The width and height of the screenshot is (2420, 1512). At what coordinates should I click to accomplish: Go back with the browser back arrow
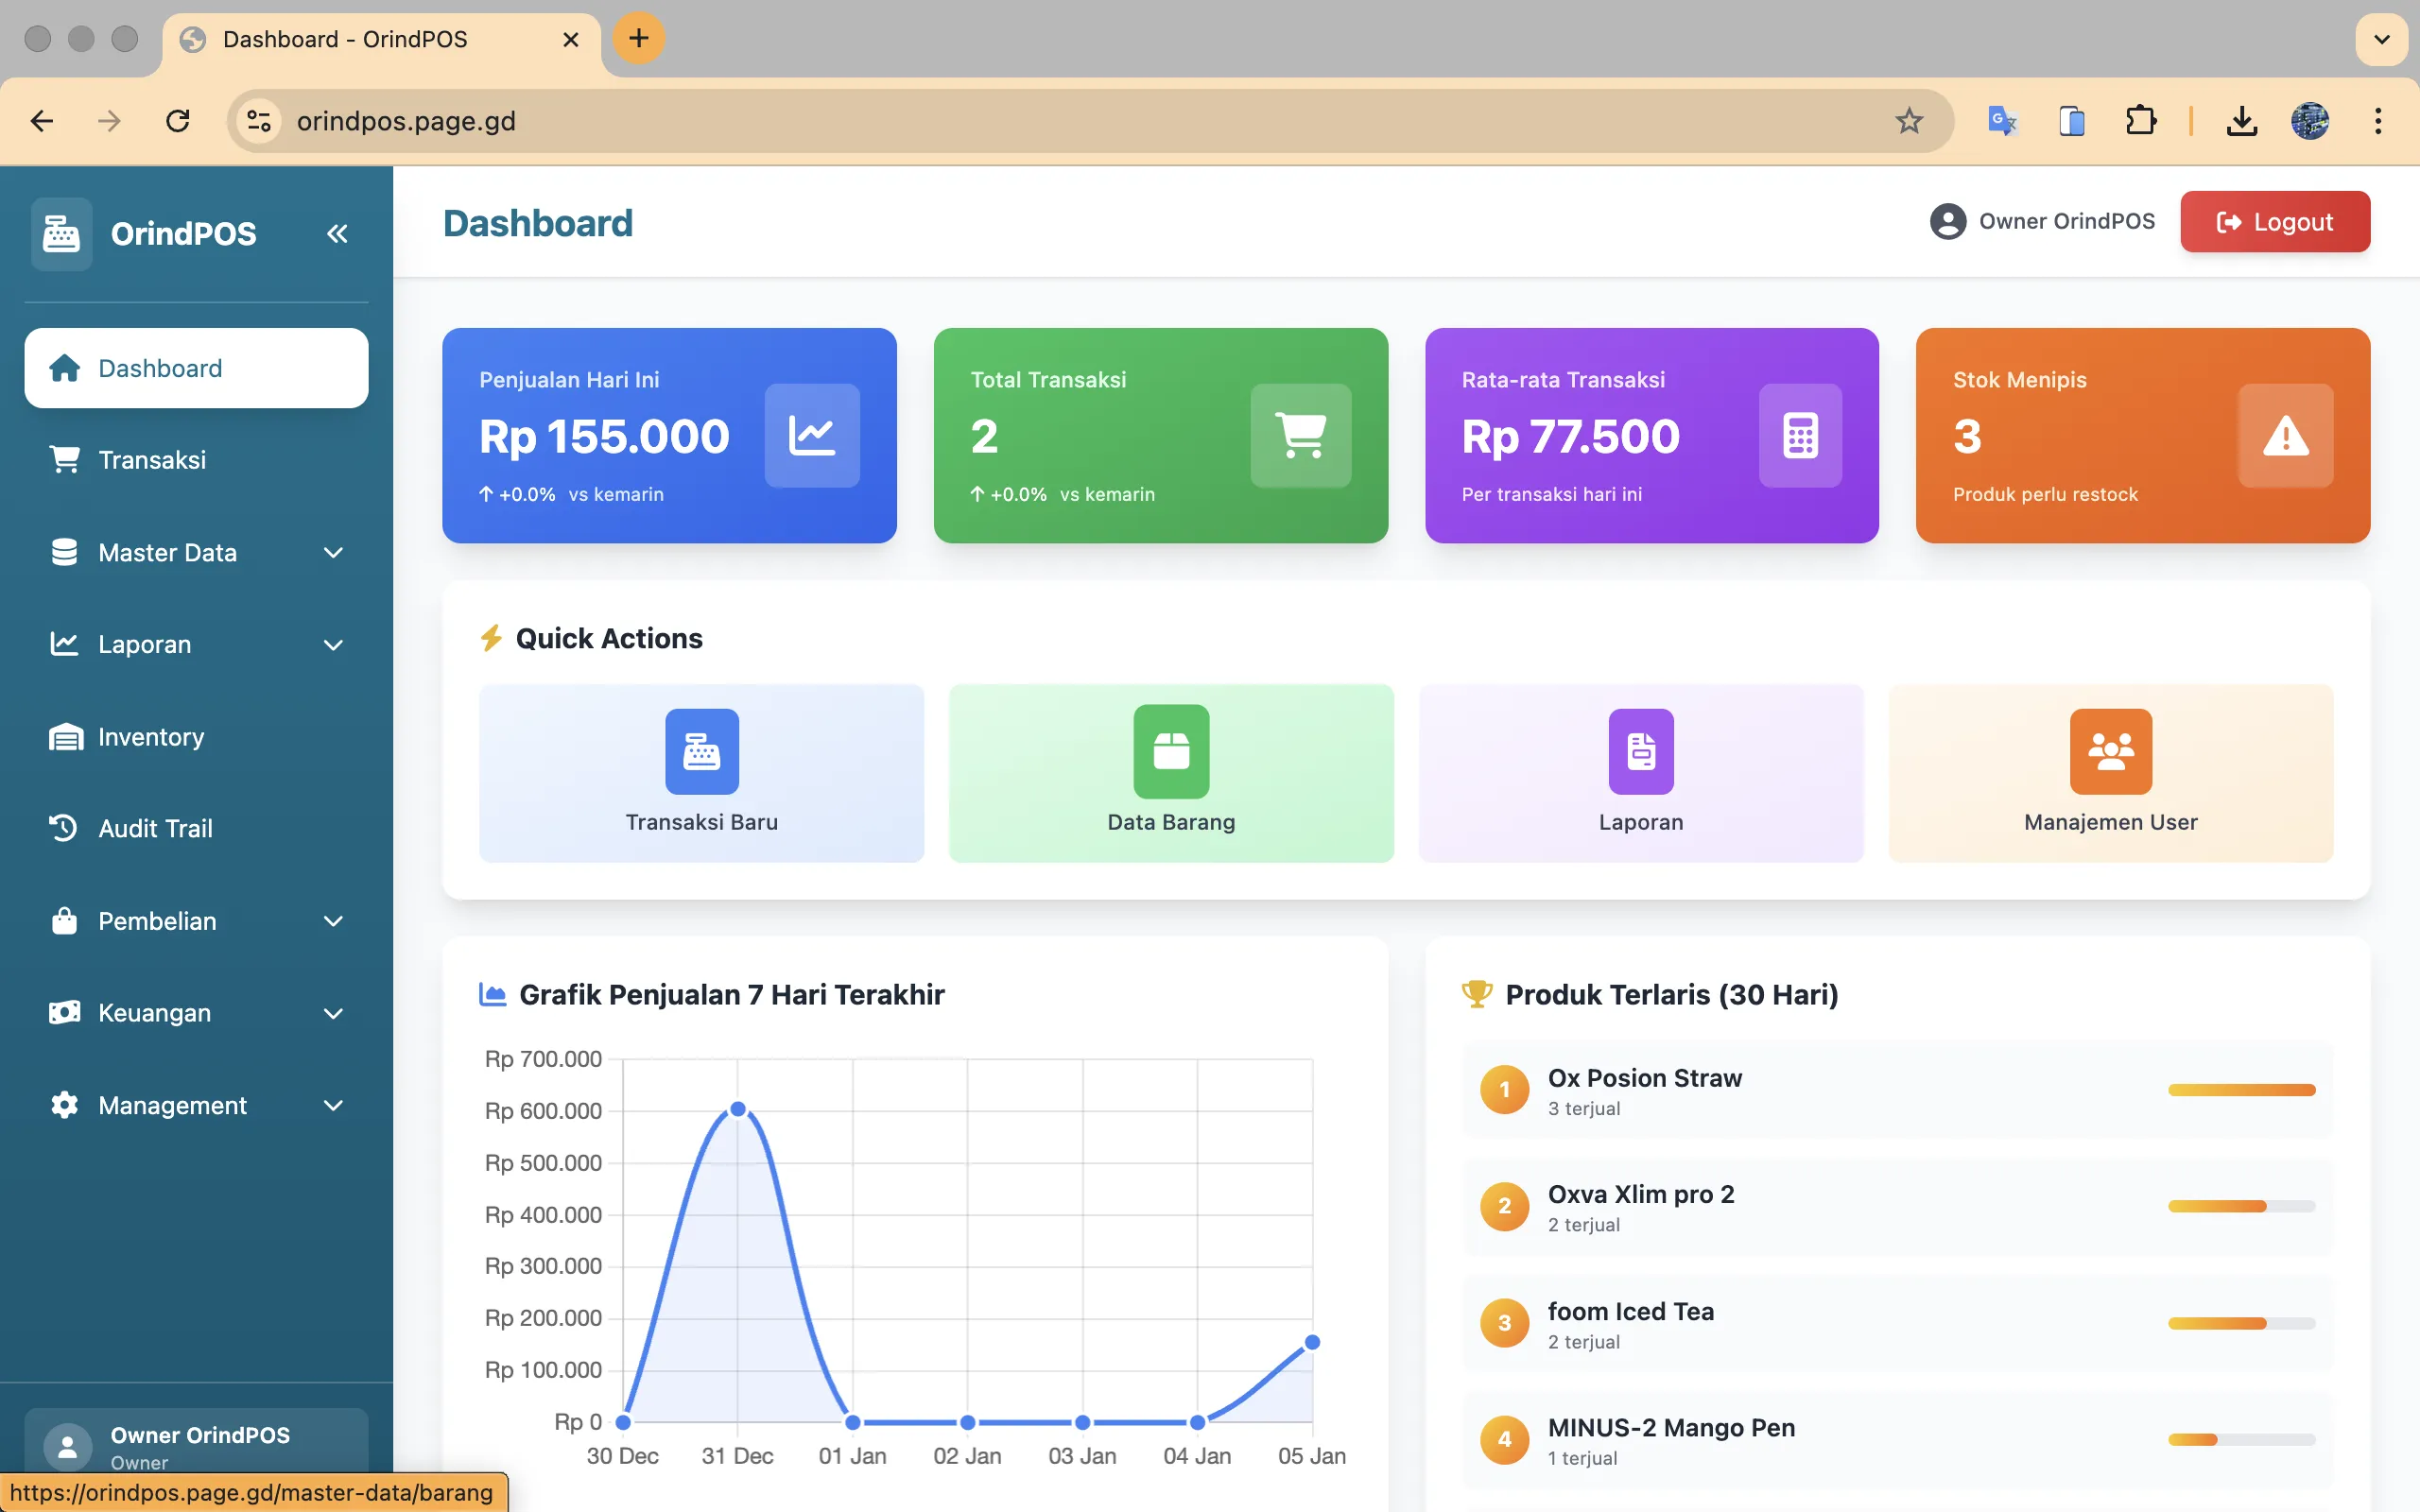point(42,121)
